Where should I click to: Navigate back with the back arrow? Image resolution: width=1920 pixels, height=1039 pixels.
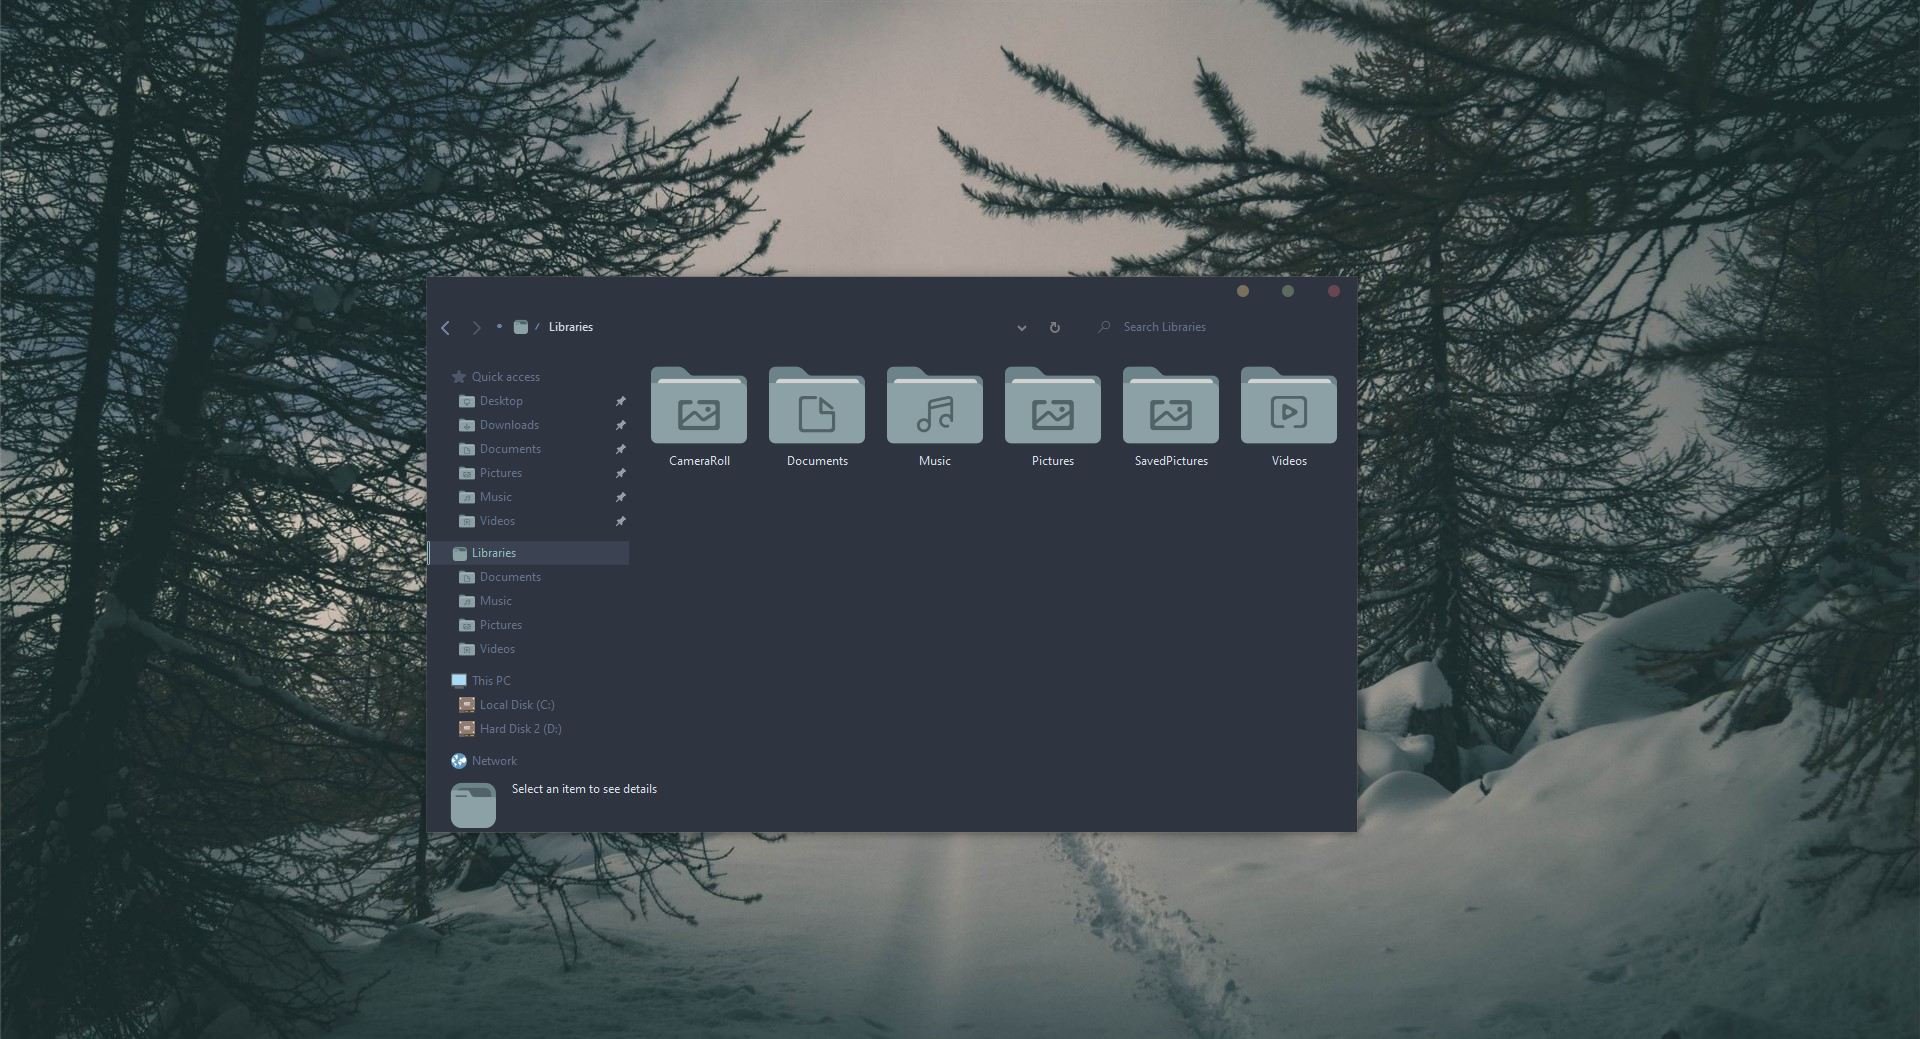tap(445, 327)
